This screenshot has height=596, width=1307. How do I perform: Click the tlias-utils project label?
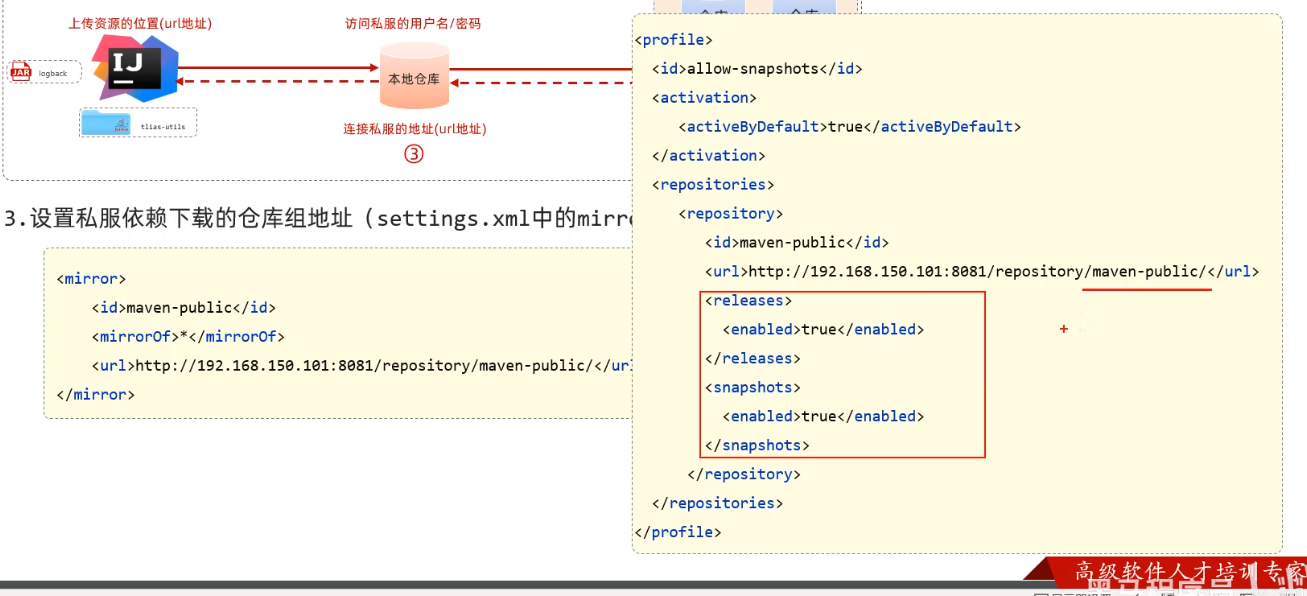pos(163,127)
